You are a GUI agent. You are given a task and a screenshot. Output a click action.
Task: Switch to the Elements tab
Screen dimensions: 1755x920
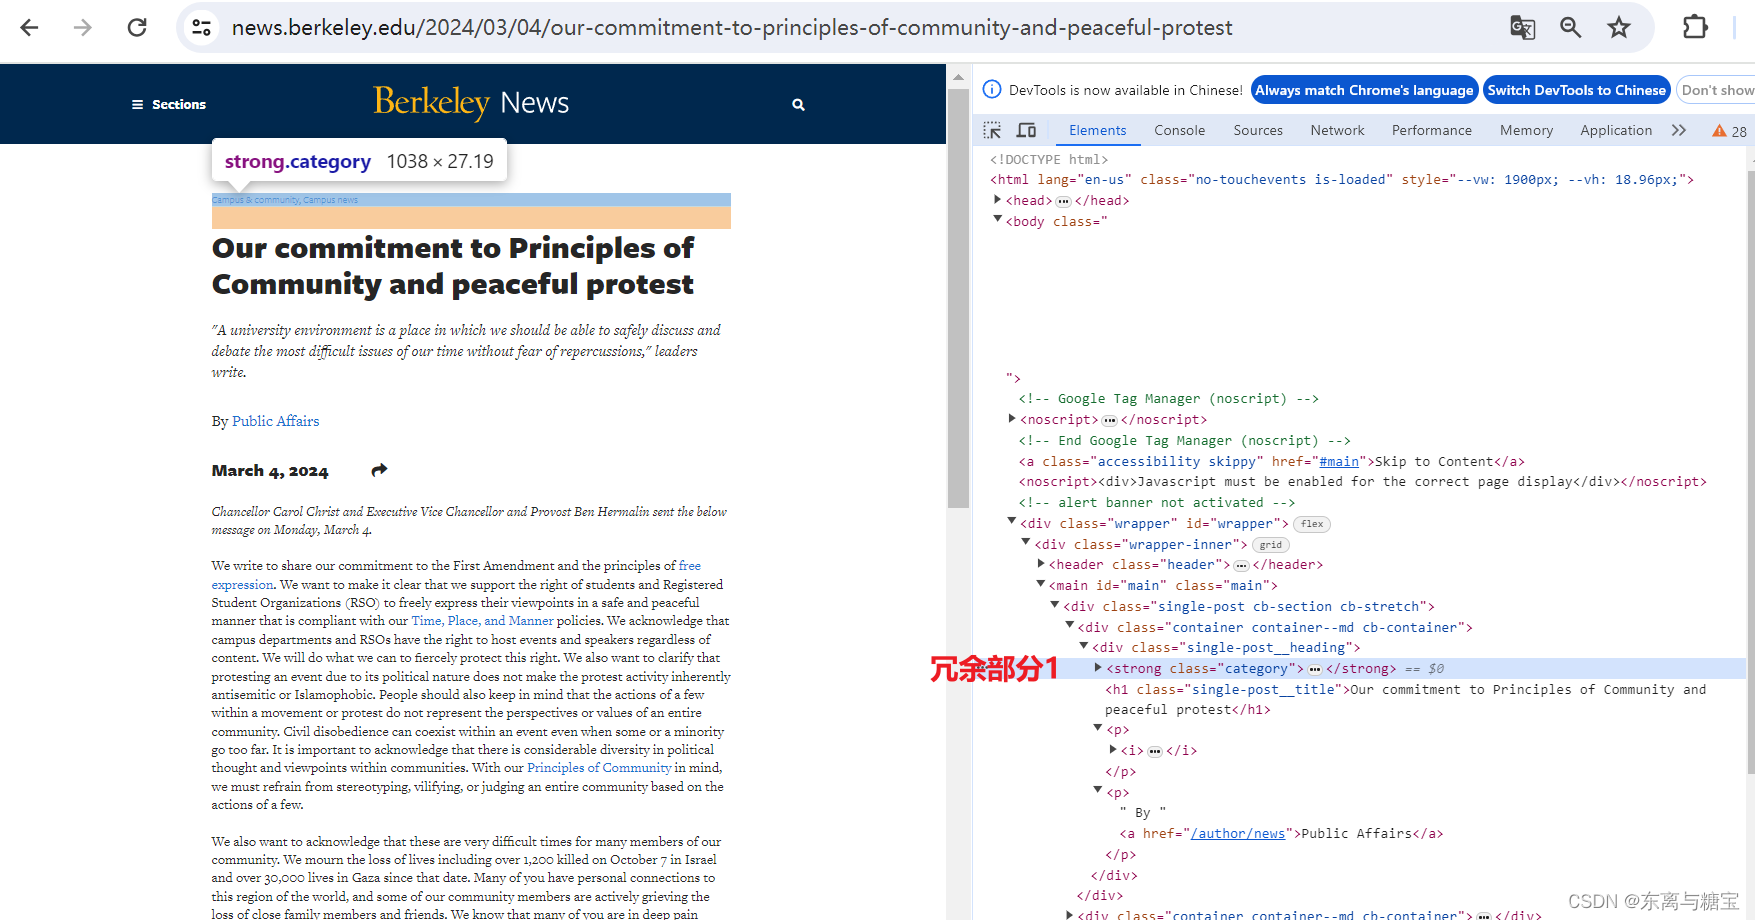(x=1097, y=130)
